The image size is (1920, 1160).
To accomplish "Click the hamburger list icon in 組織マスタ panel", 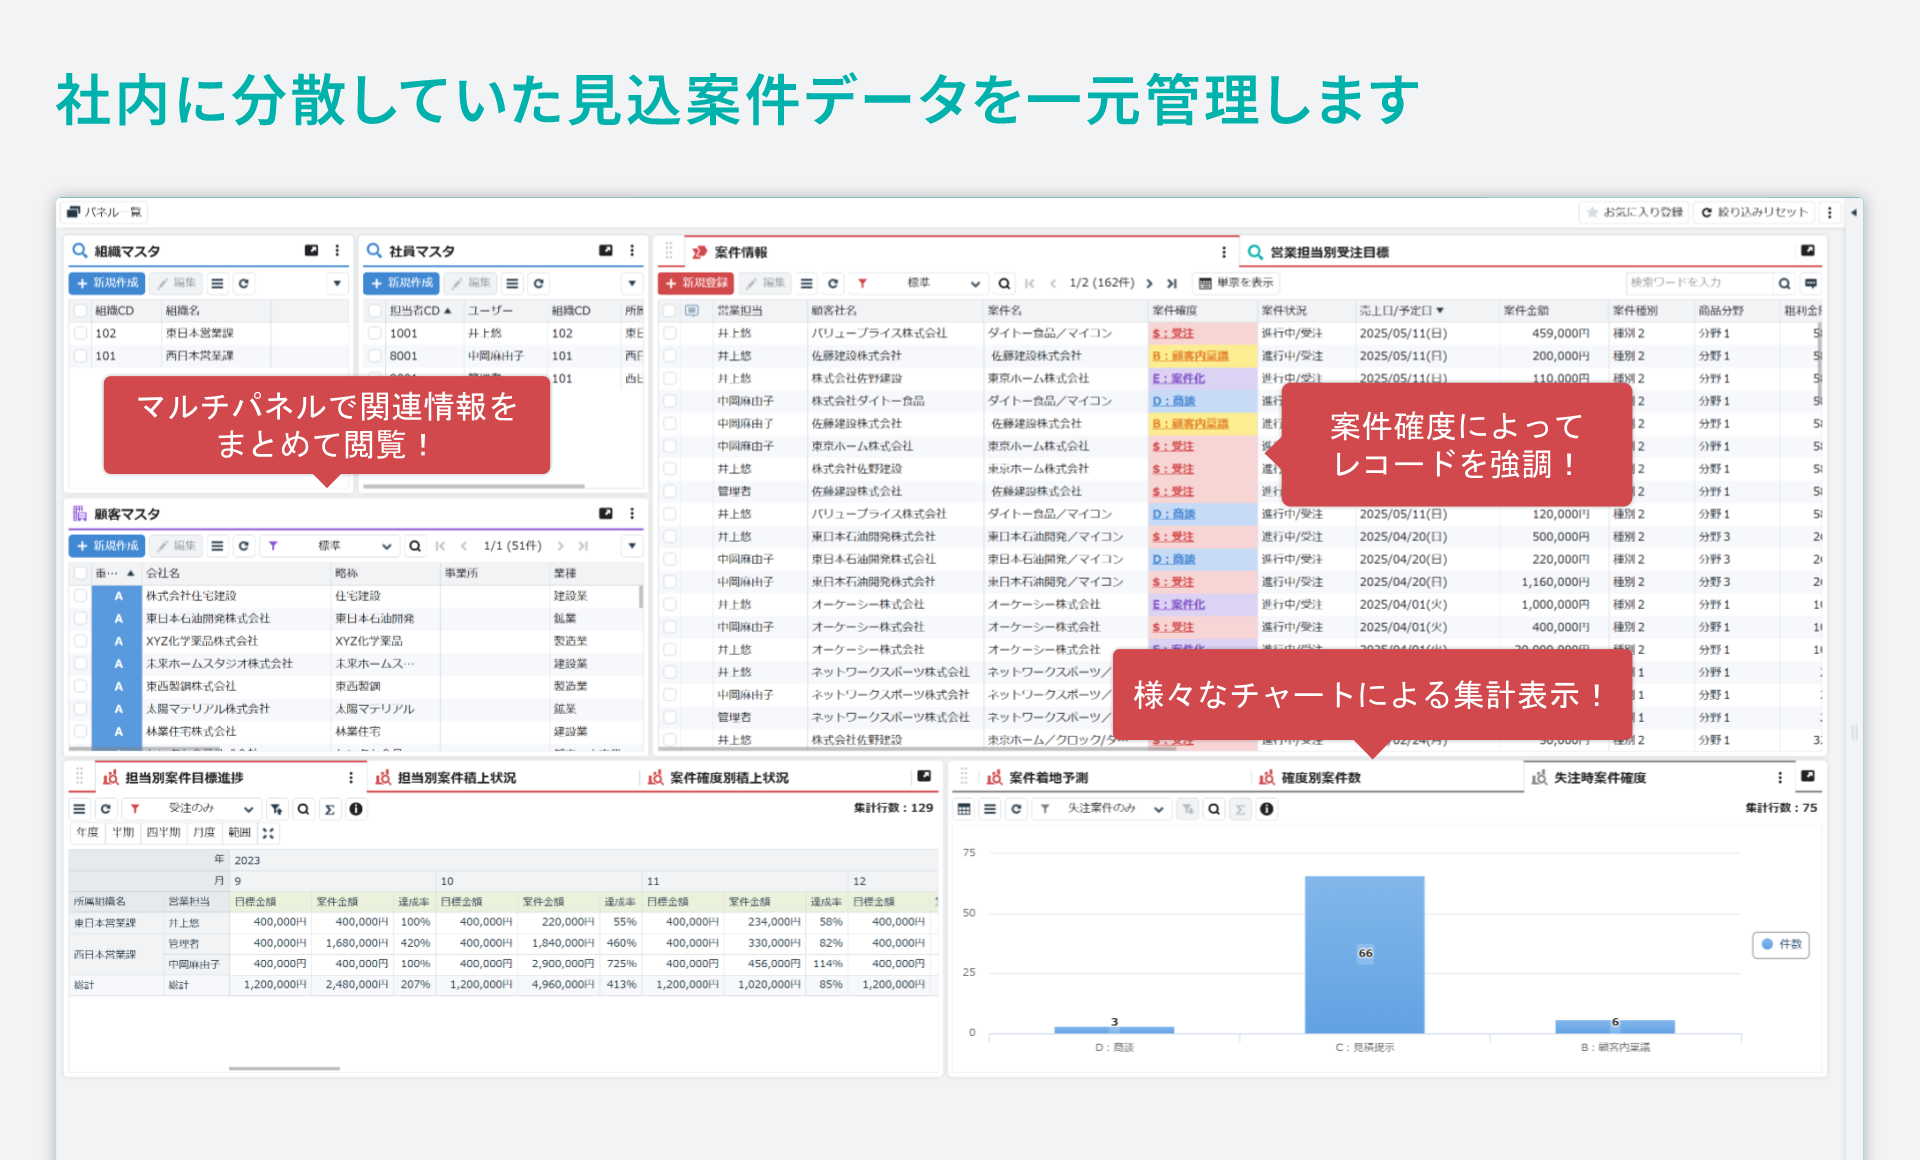I will [217, 283].
